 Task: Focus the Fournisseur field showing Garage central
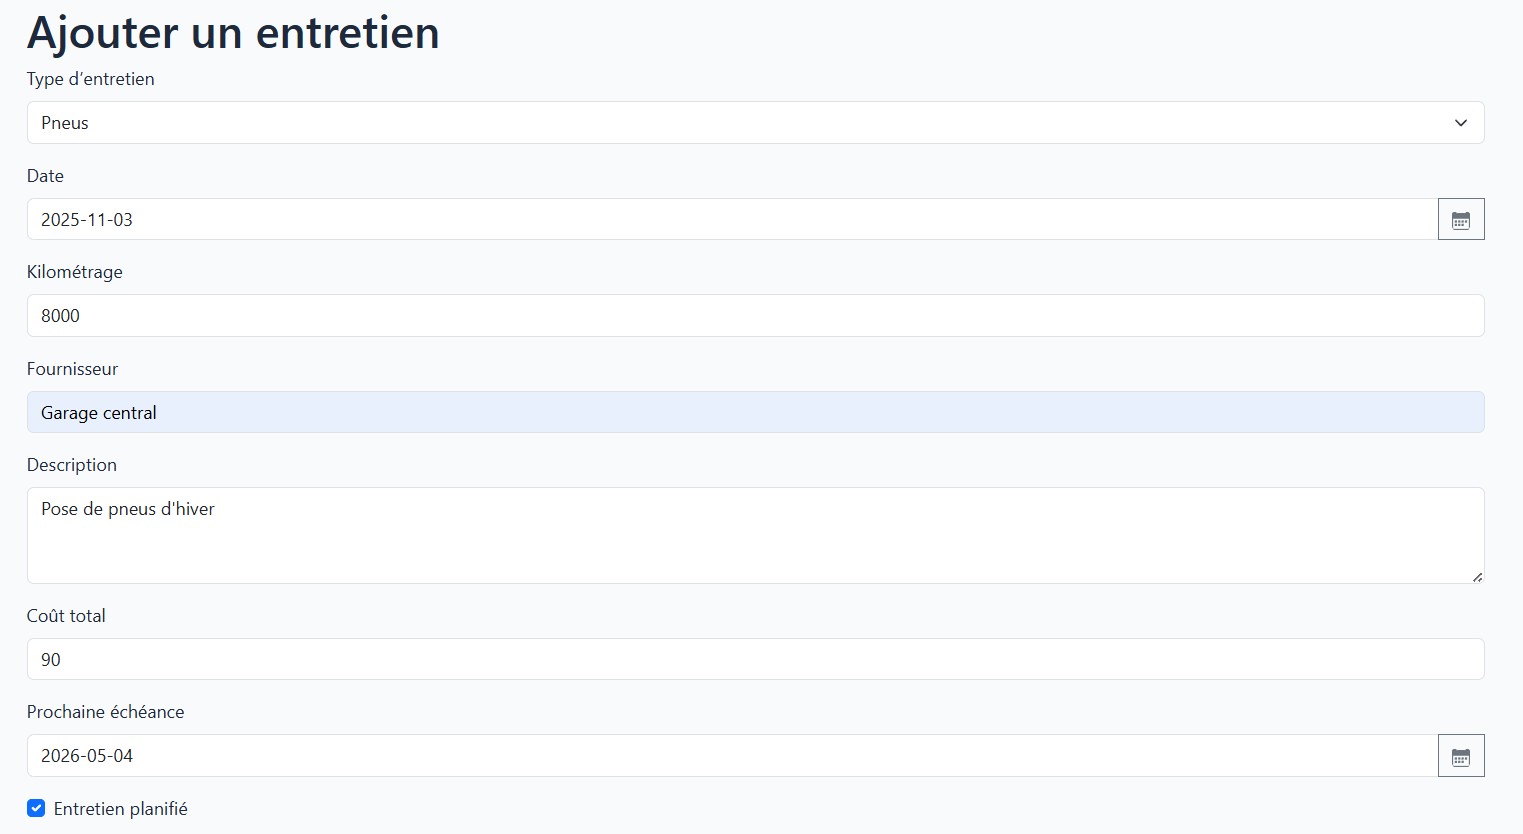coord(700,412)
